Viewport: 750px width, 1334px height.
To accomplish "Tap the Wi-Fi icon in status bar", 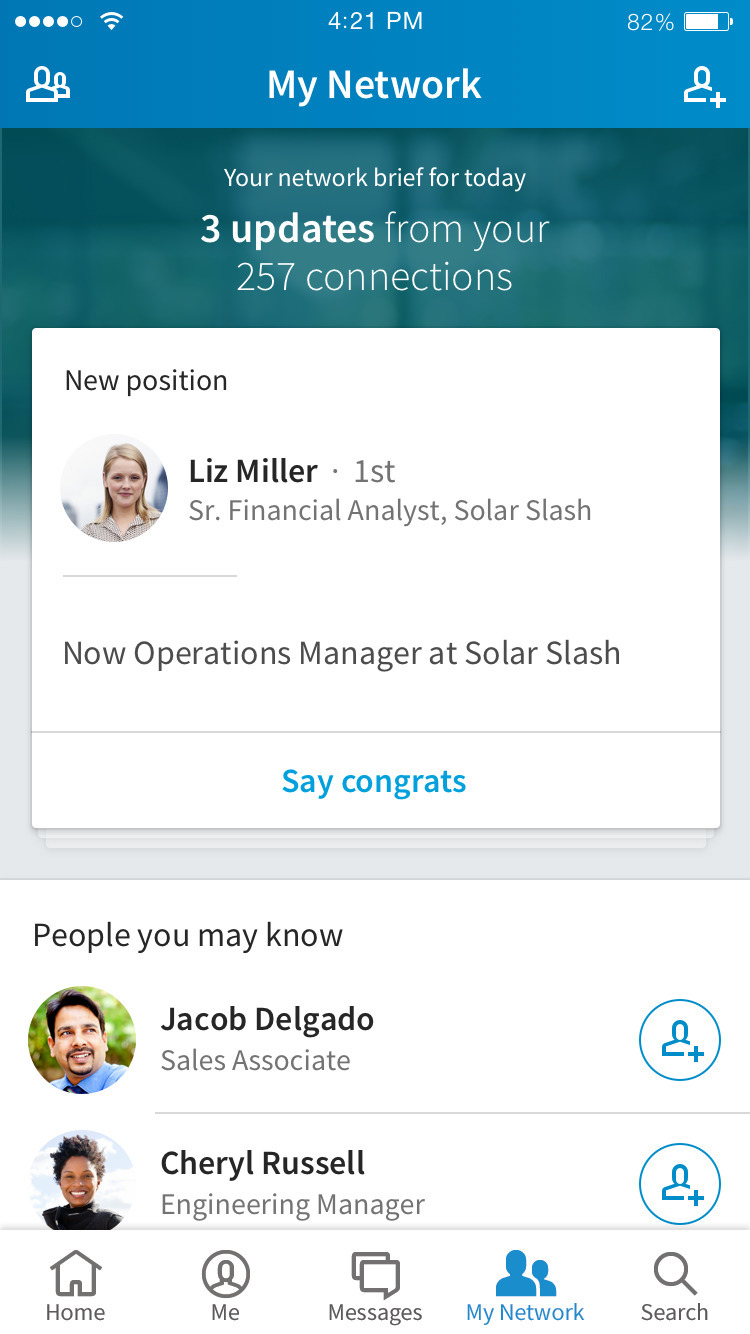I will click(112, 22).
